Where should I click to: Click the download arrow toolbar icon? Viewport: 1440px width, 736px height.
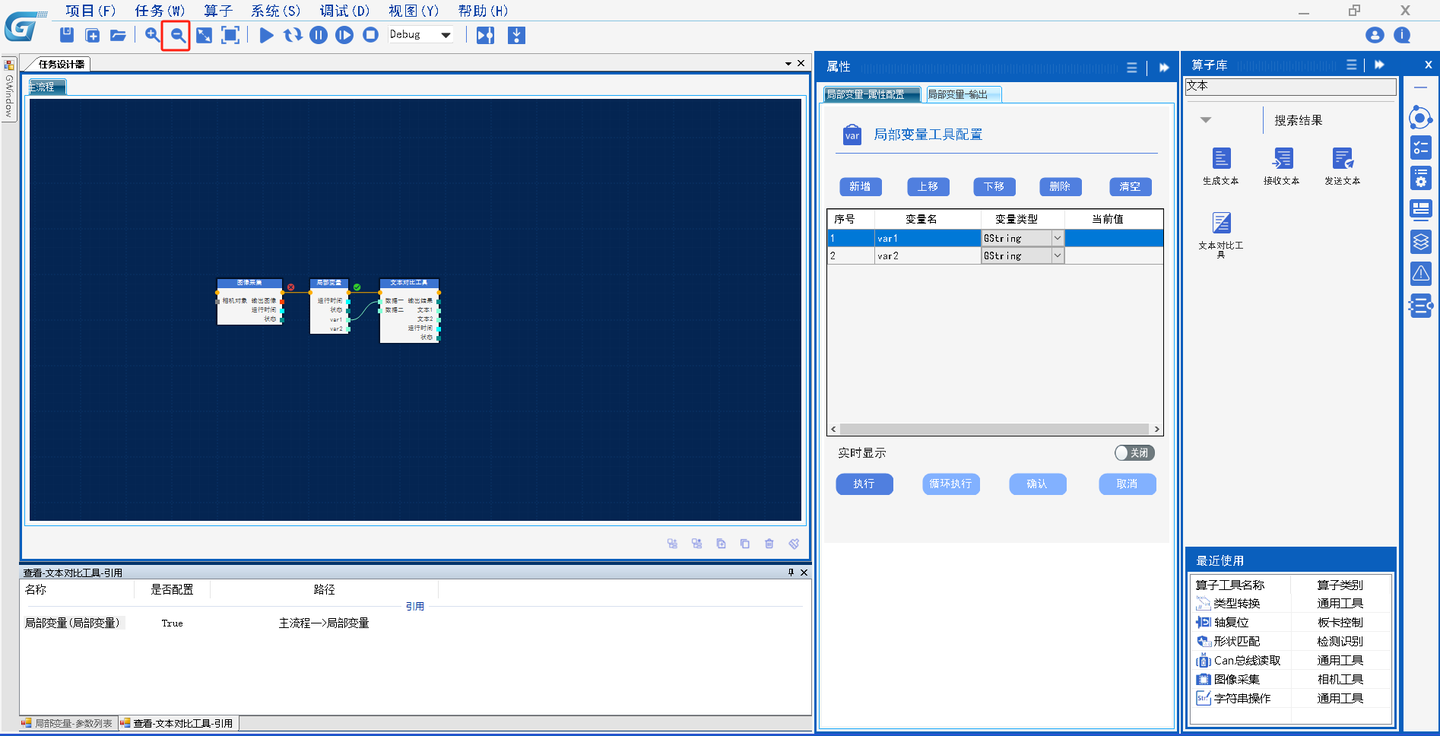pyautogui.click(x=516, y=35)
